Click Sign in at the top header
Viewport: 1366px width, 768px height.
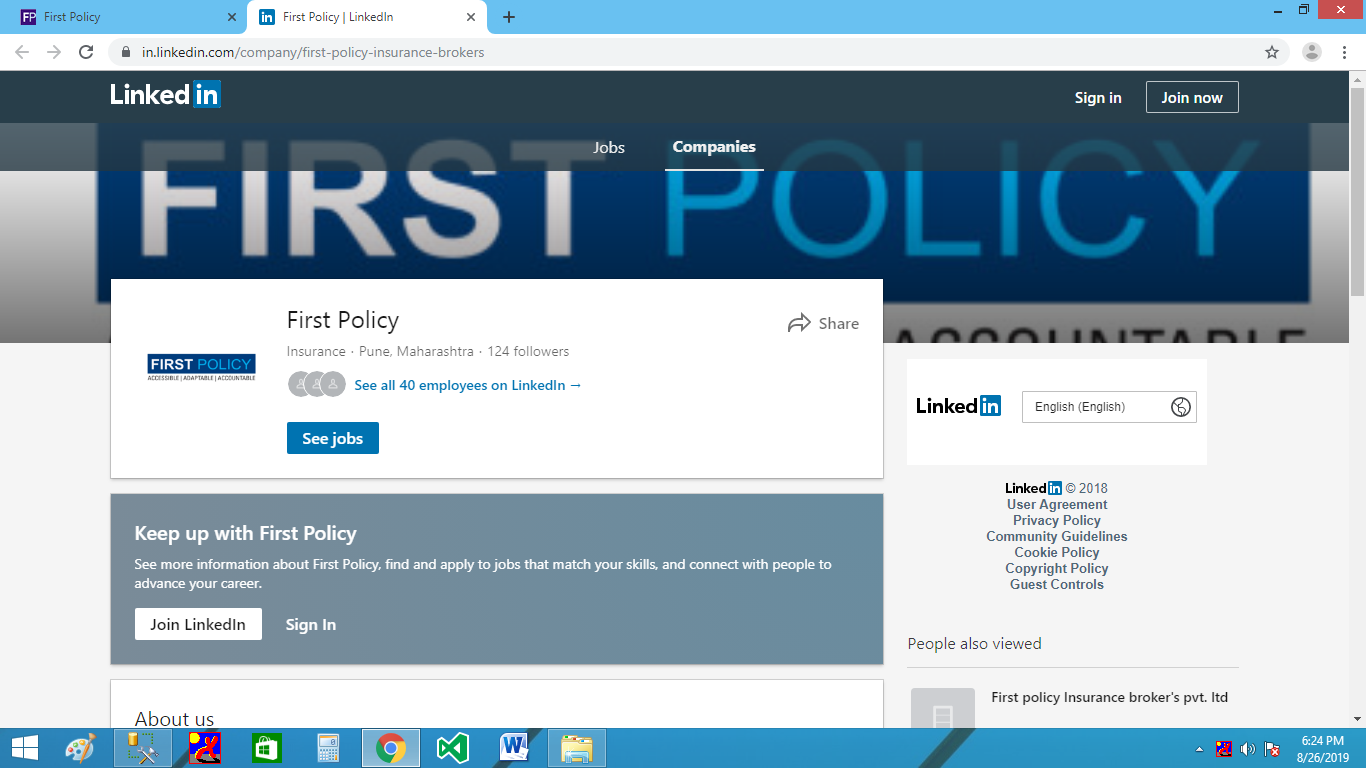coord(1098,97)
